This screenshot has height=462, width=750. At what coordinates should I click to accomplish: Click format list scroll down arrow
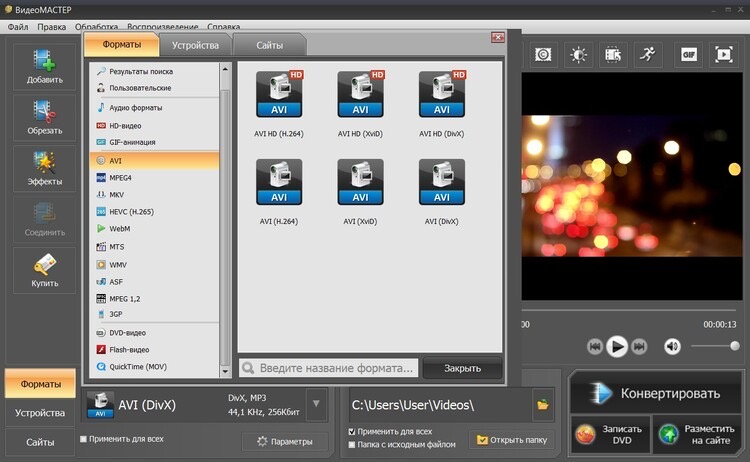(225, 372)
